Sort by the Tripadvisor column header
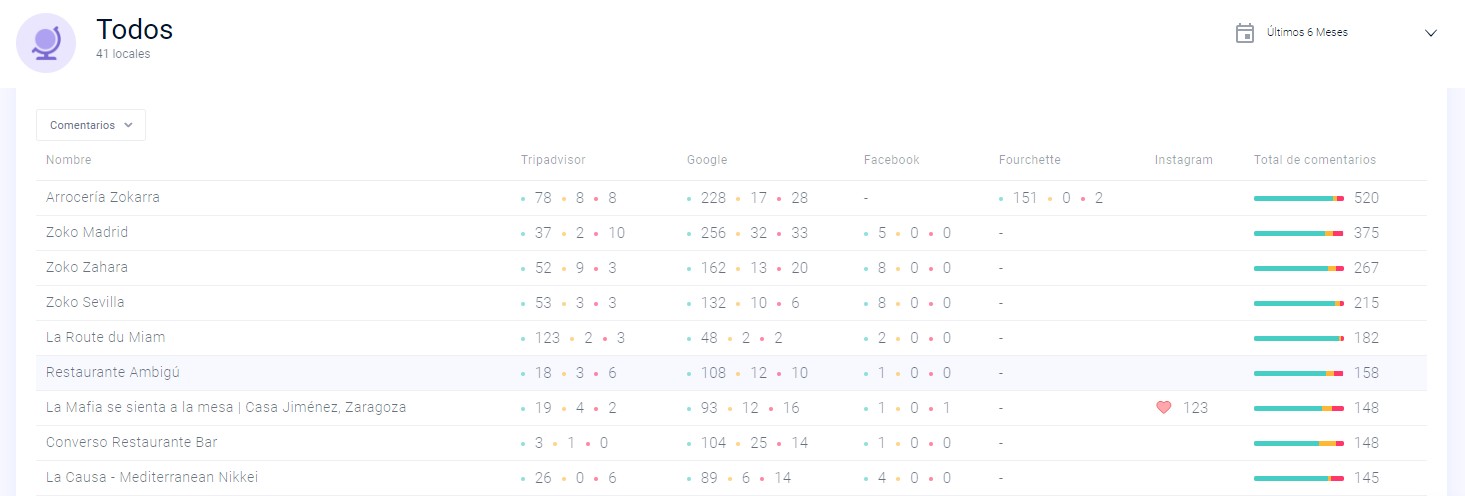Viewport: 1465px width, 496px height. click(x=553, y=160)
